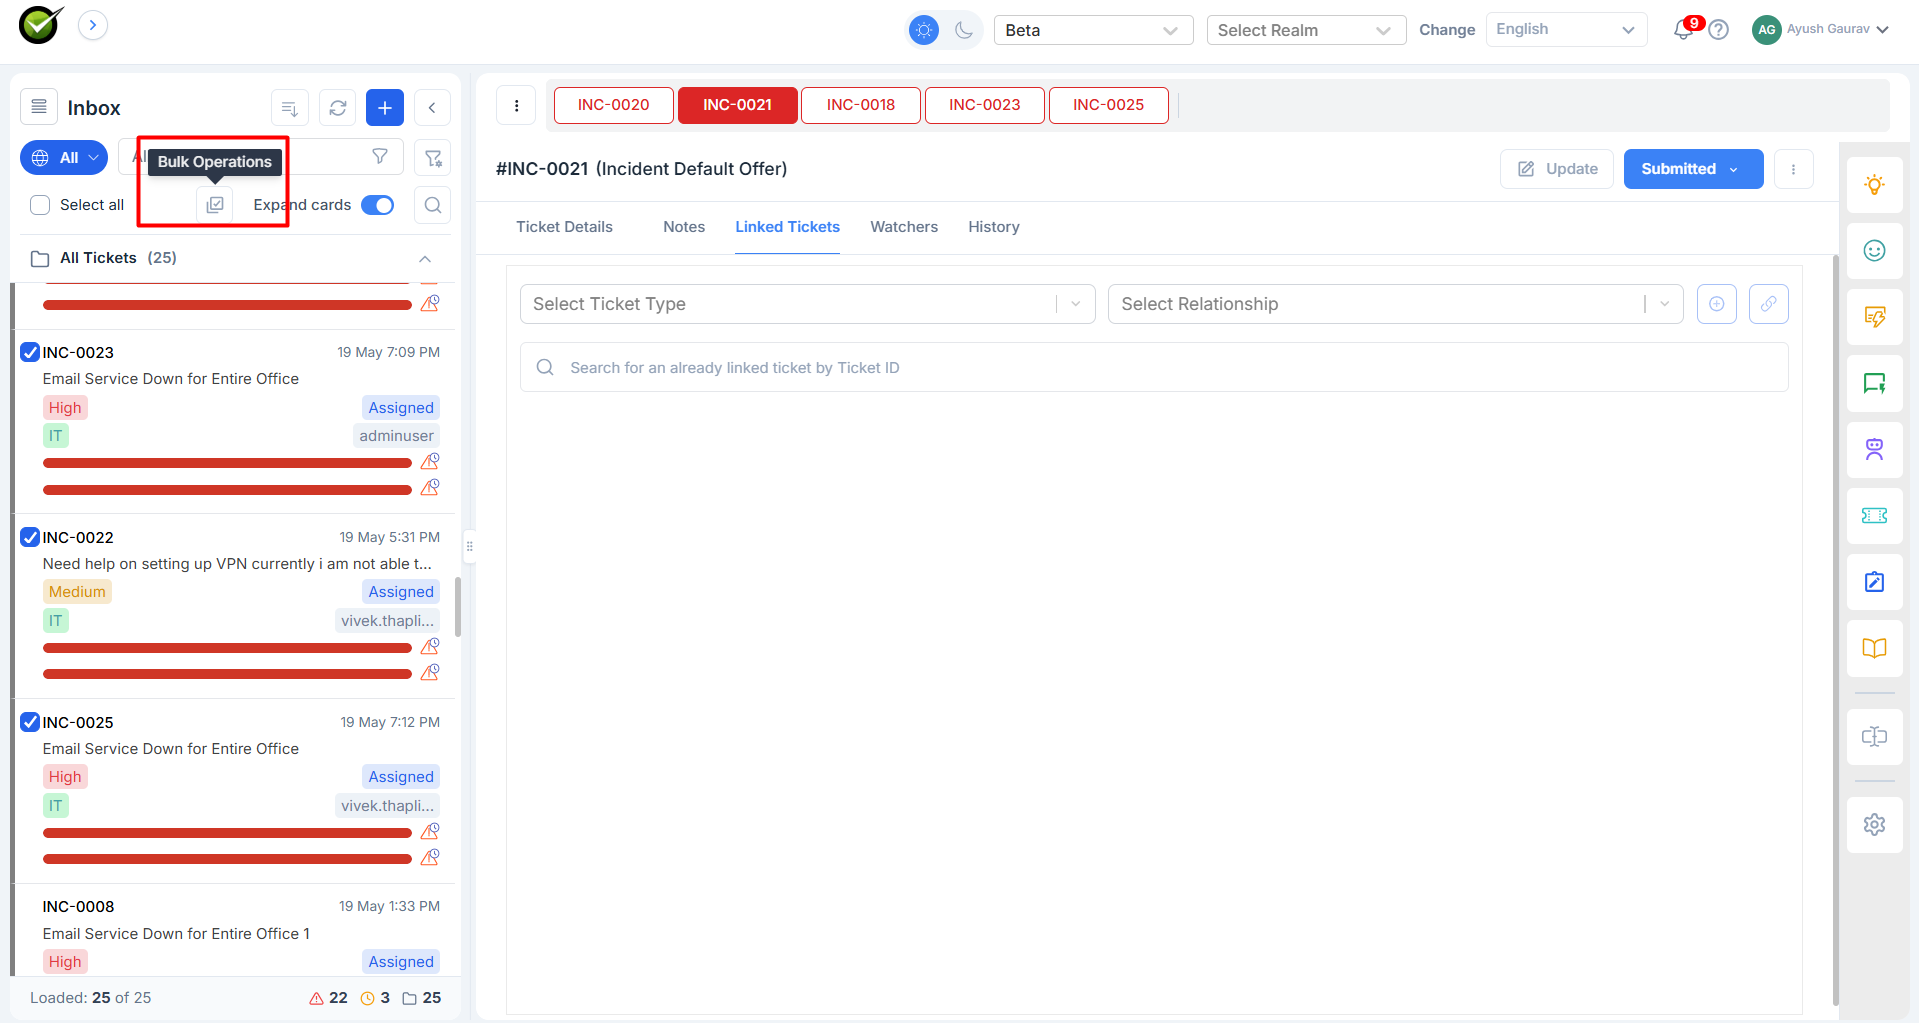The height and width of the screenshot is (1023, 1919).
Task: Open Ayush Gaurav user menu
Action: tap(1820, 29)
